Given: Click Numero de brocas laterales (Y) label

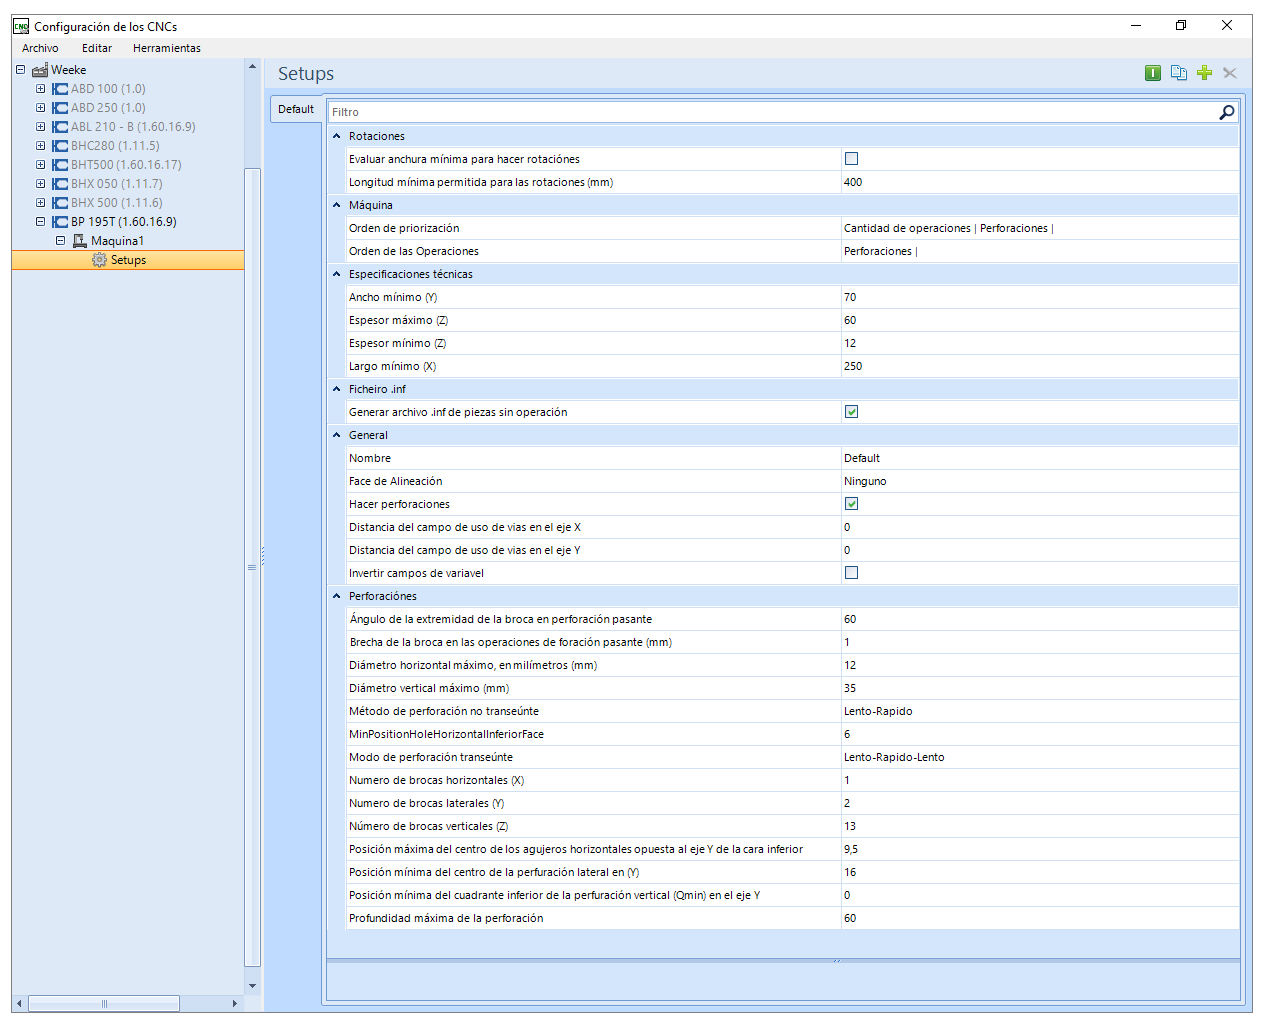Looking at the screenshot, I should click(426, 803).
